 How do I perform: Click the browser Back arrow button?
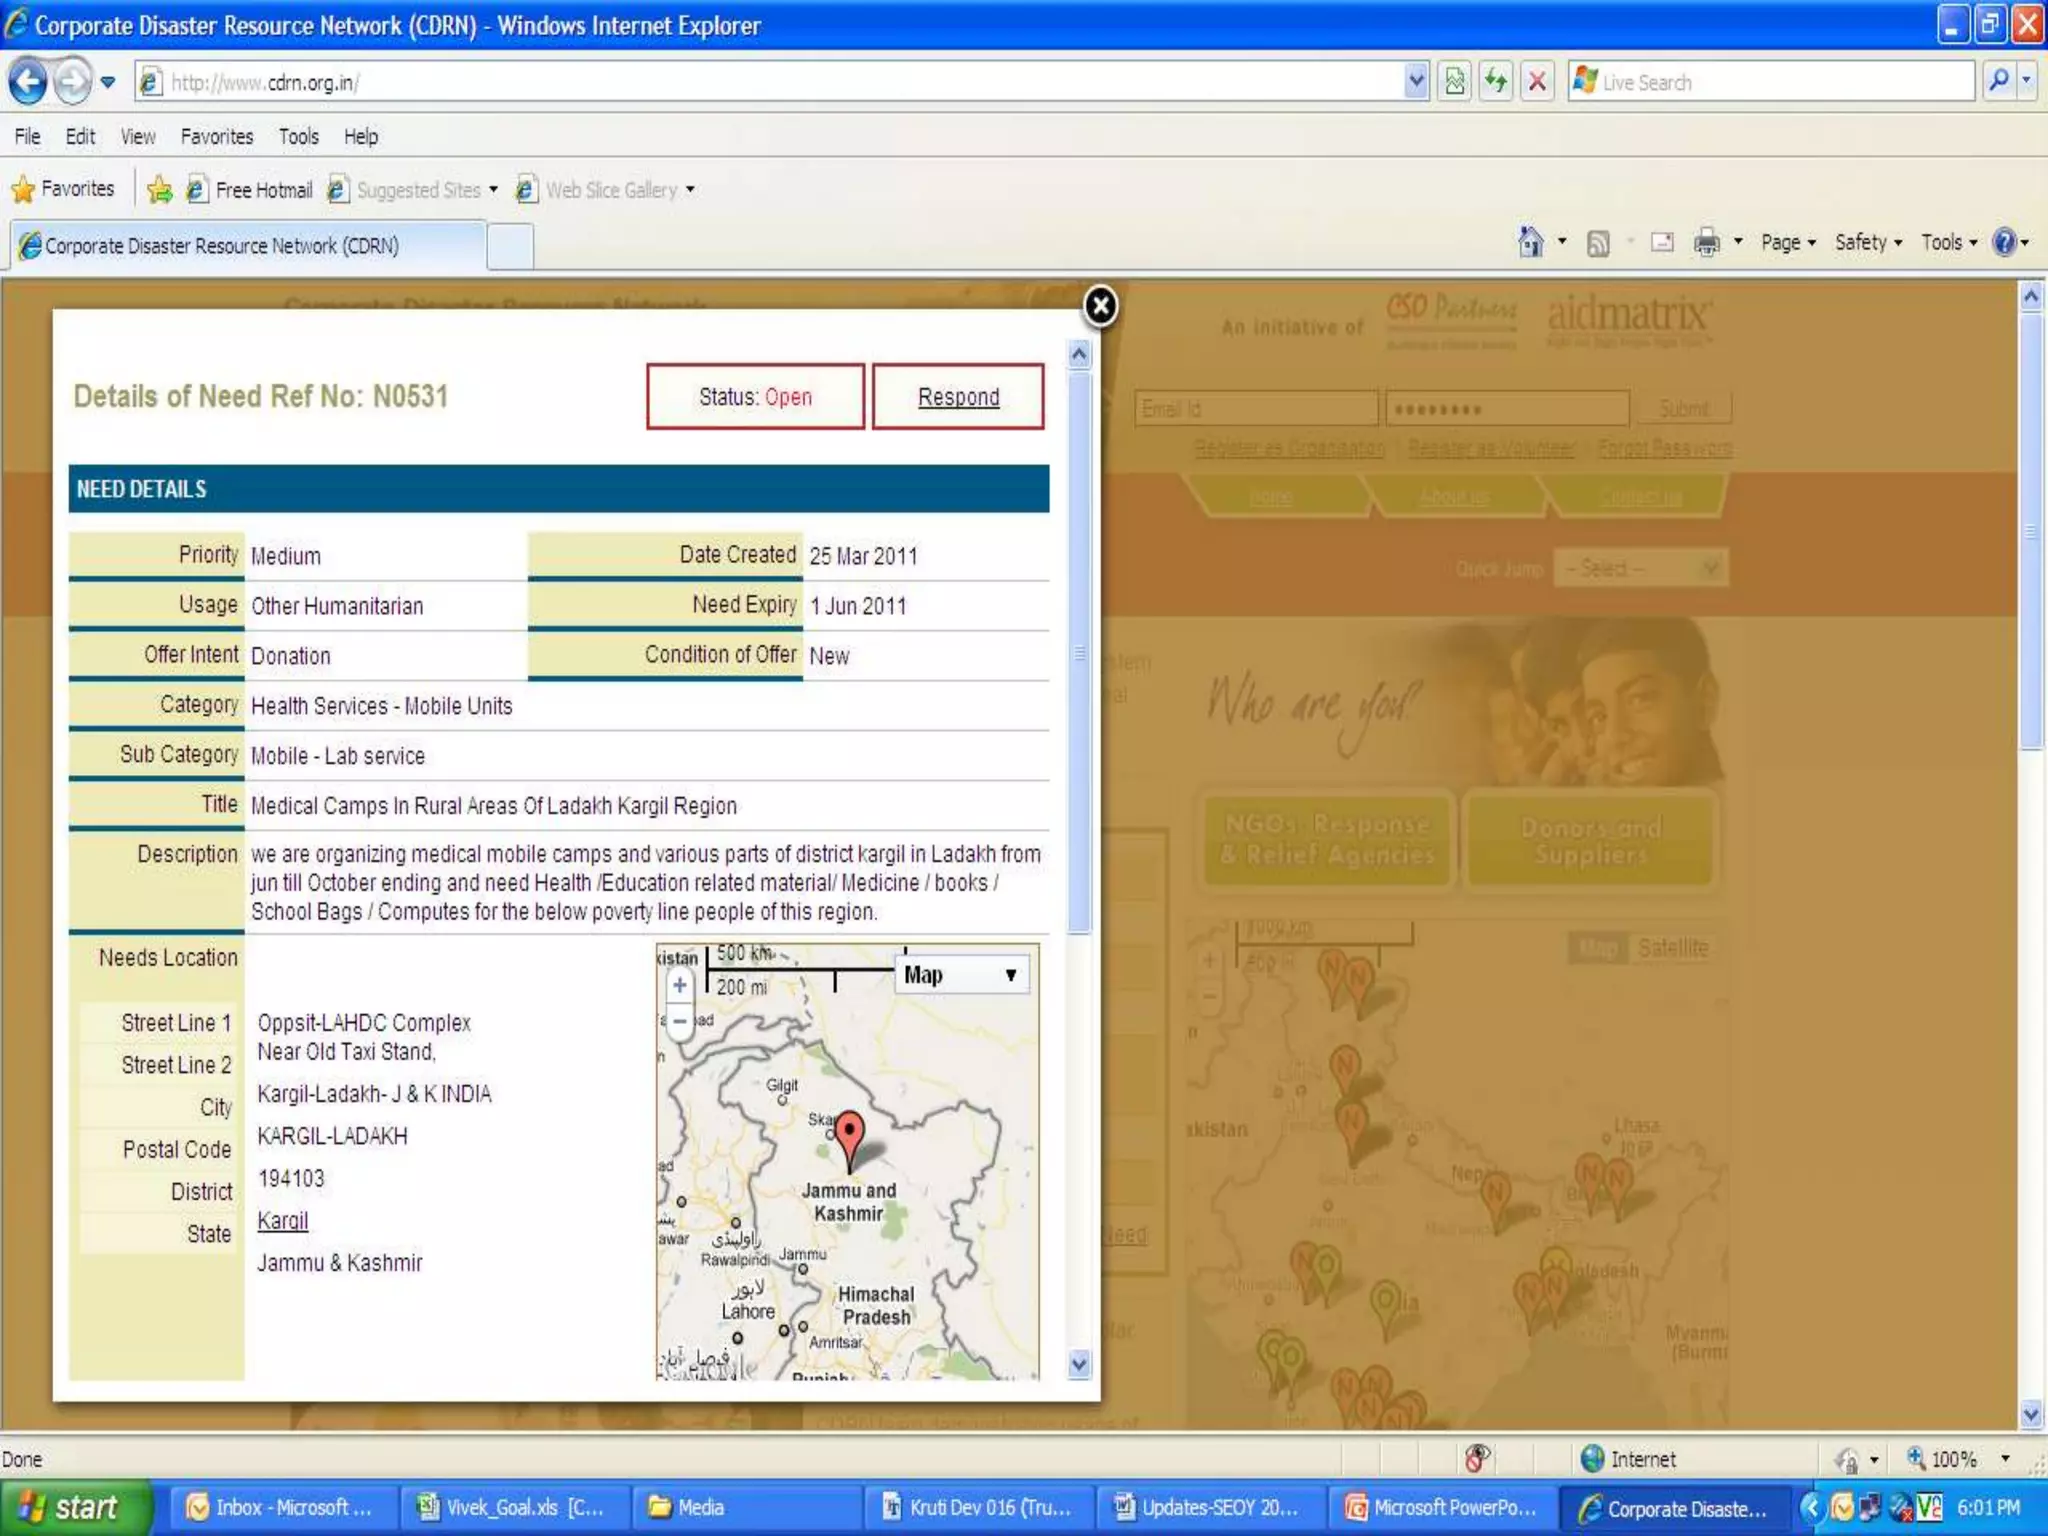[x=29, y=81]
